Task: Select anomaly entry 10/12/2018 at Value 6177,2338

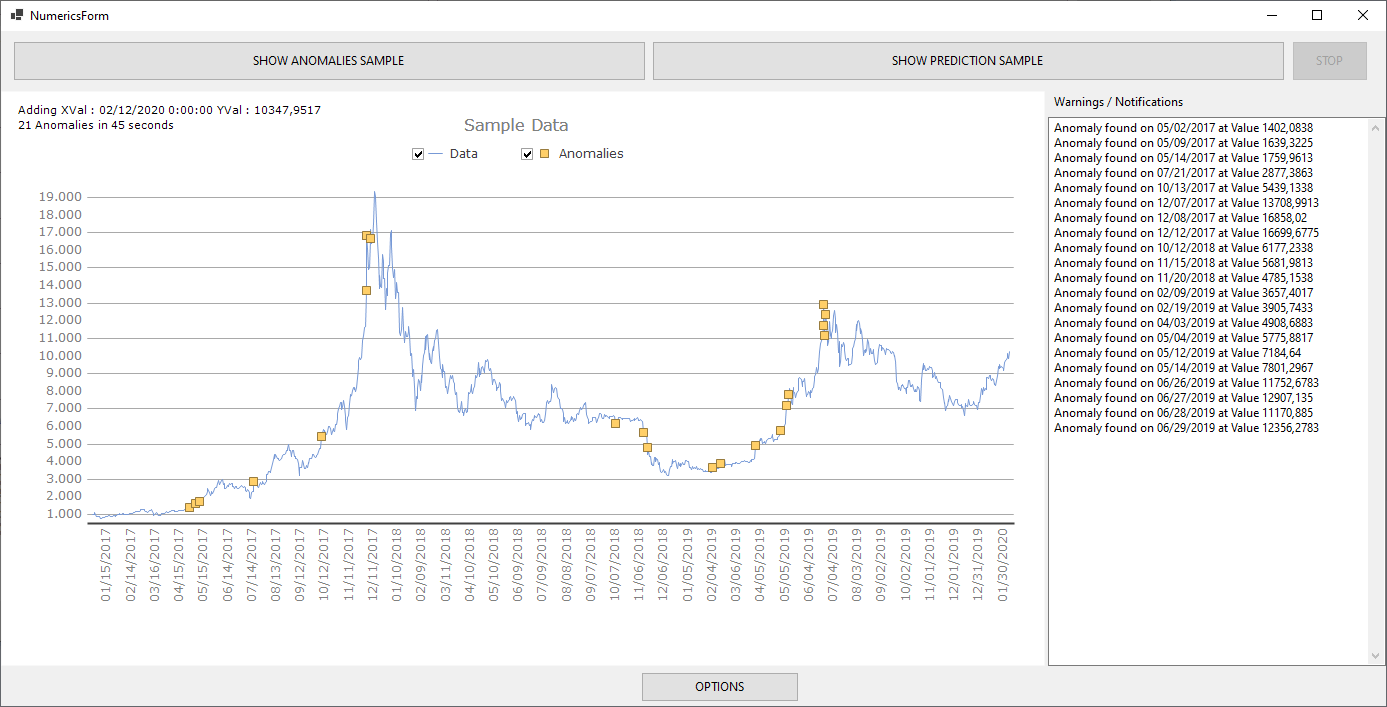Action: (x=1183, y=248)
